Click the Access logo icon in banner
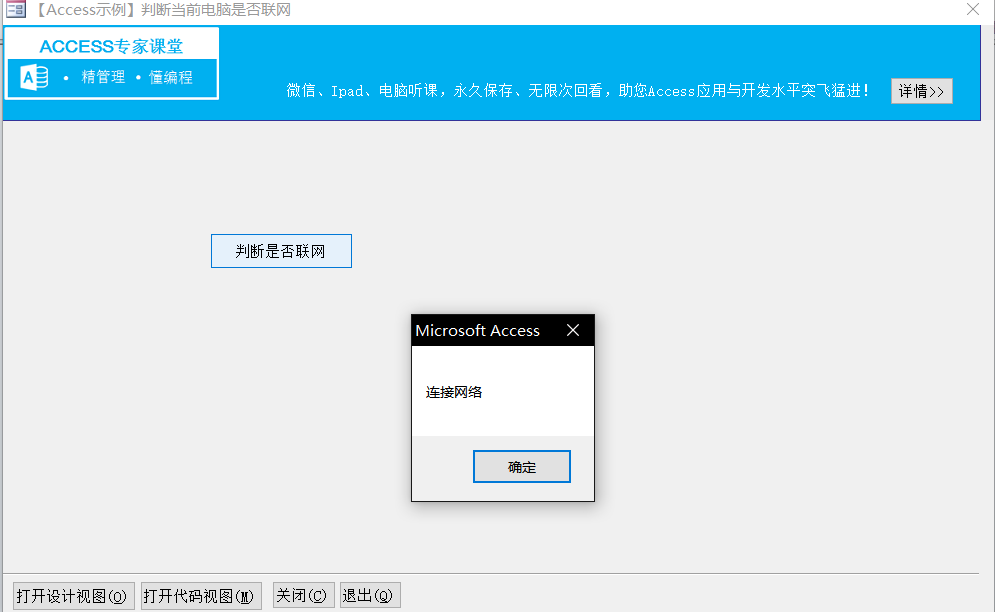 [x=34, y=77]
